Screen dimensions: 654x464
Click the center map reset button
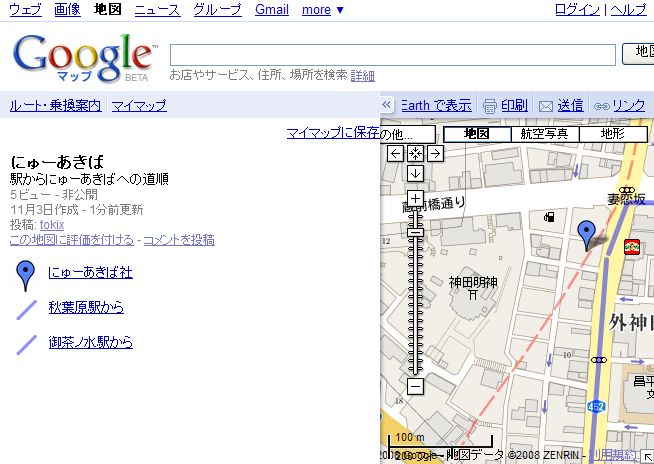click(415, 154)
